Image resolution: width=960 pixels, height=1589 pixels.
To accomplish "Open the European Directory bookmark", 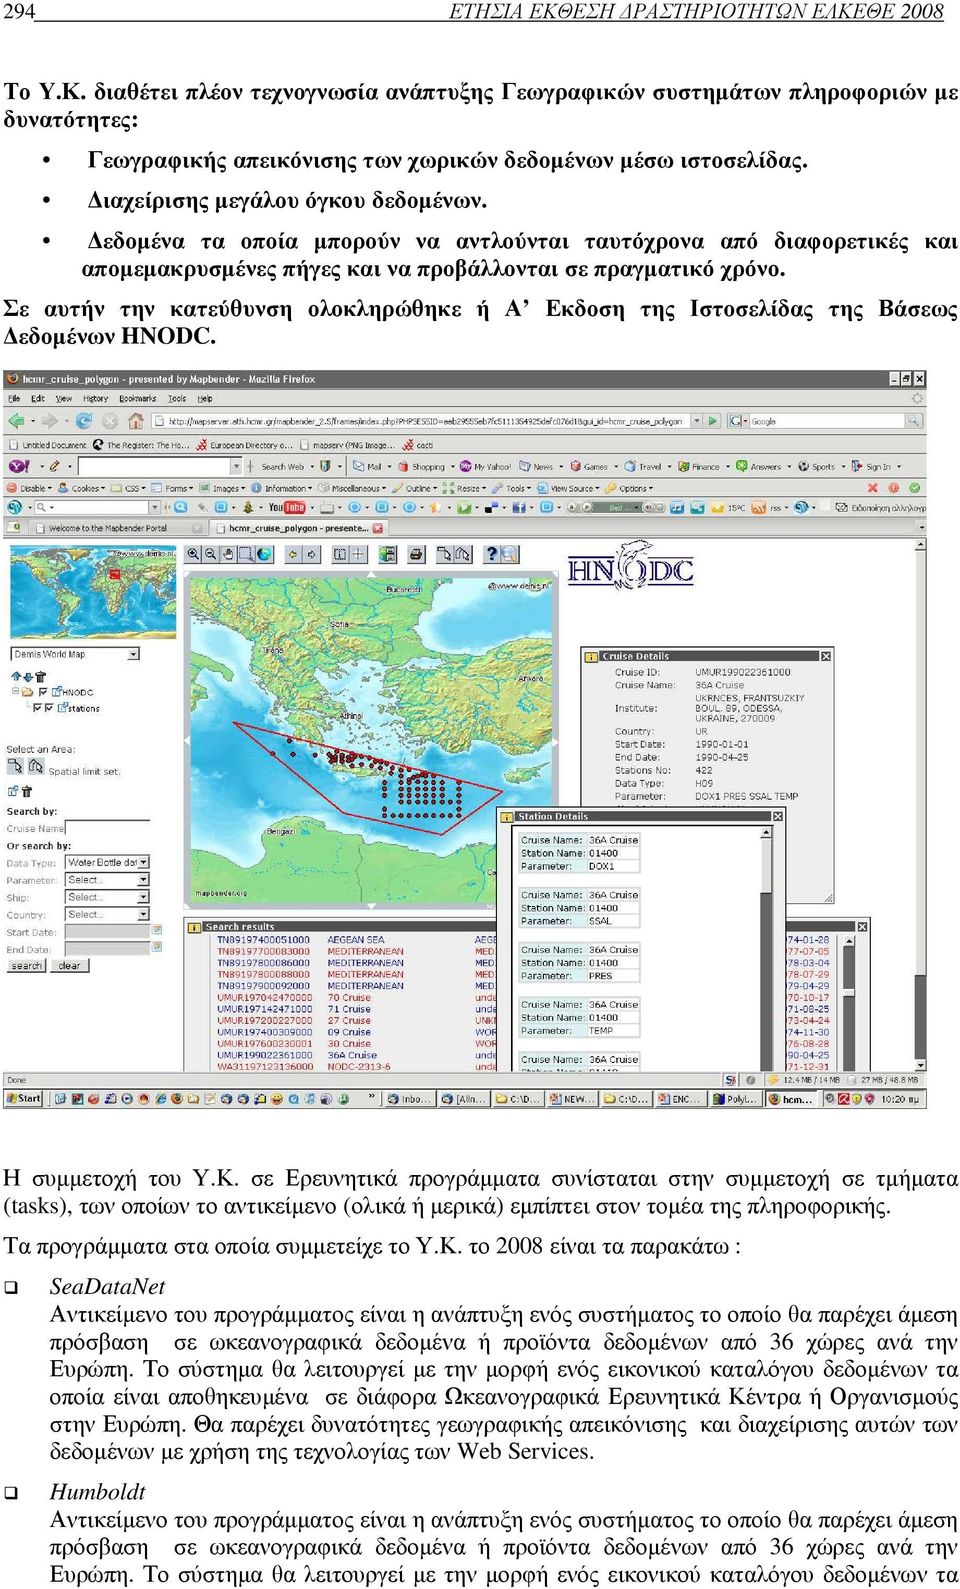I will coord(245,445).
